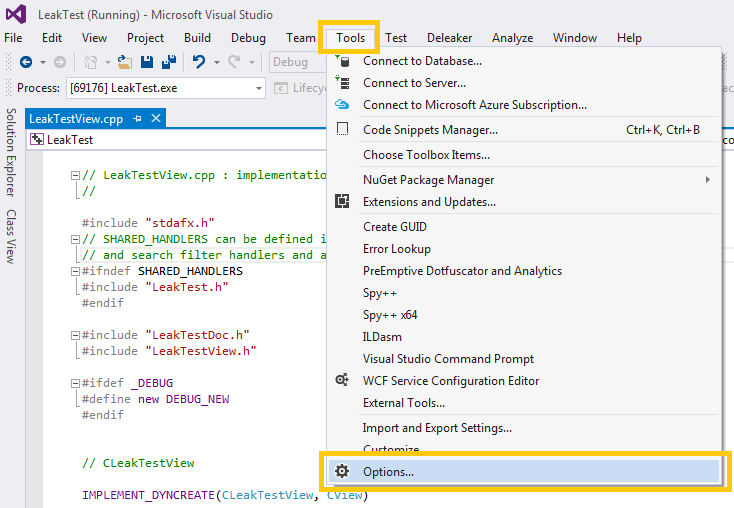
Task: Expand the NuGet Package Manager submenu
Action: pos(708,180)
